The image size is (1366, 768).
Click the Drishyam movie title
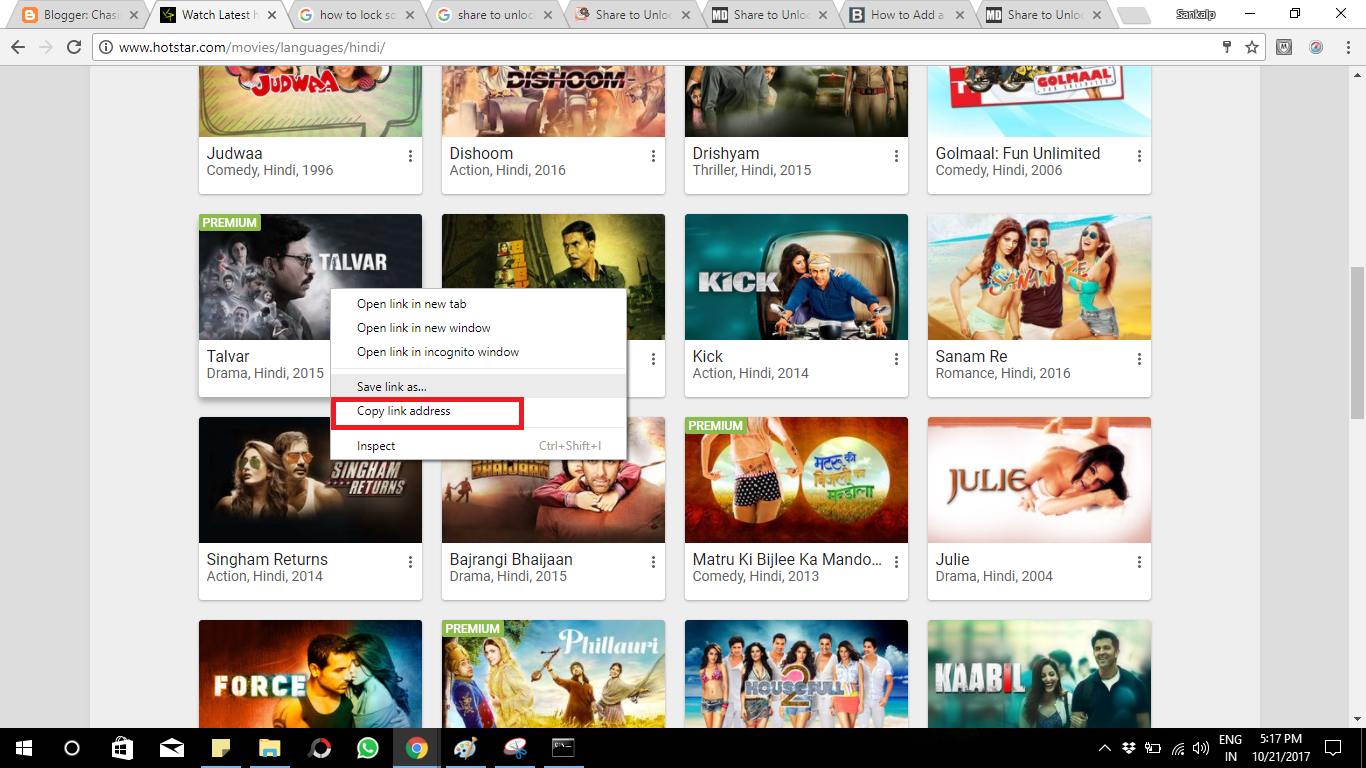coord(726,153)
